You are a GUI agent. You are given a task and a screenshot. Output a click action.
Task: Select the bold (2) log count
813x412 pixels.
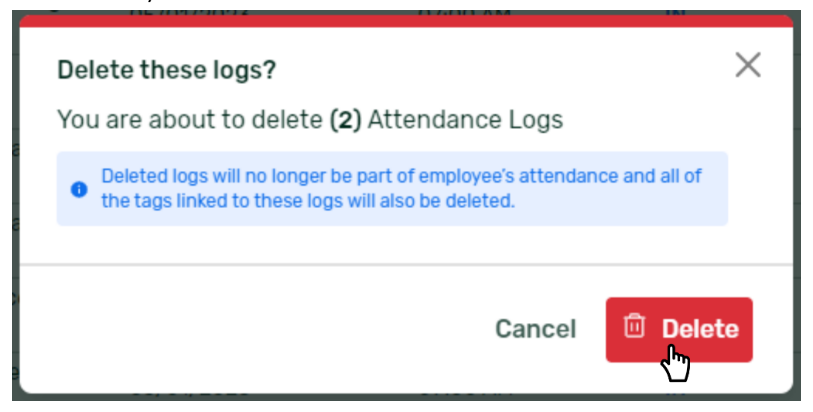pyautogui.click(x=345, y=120)
